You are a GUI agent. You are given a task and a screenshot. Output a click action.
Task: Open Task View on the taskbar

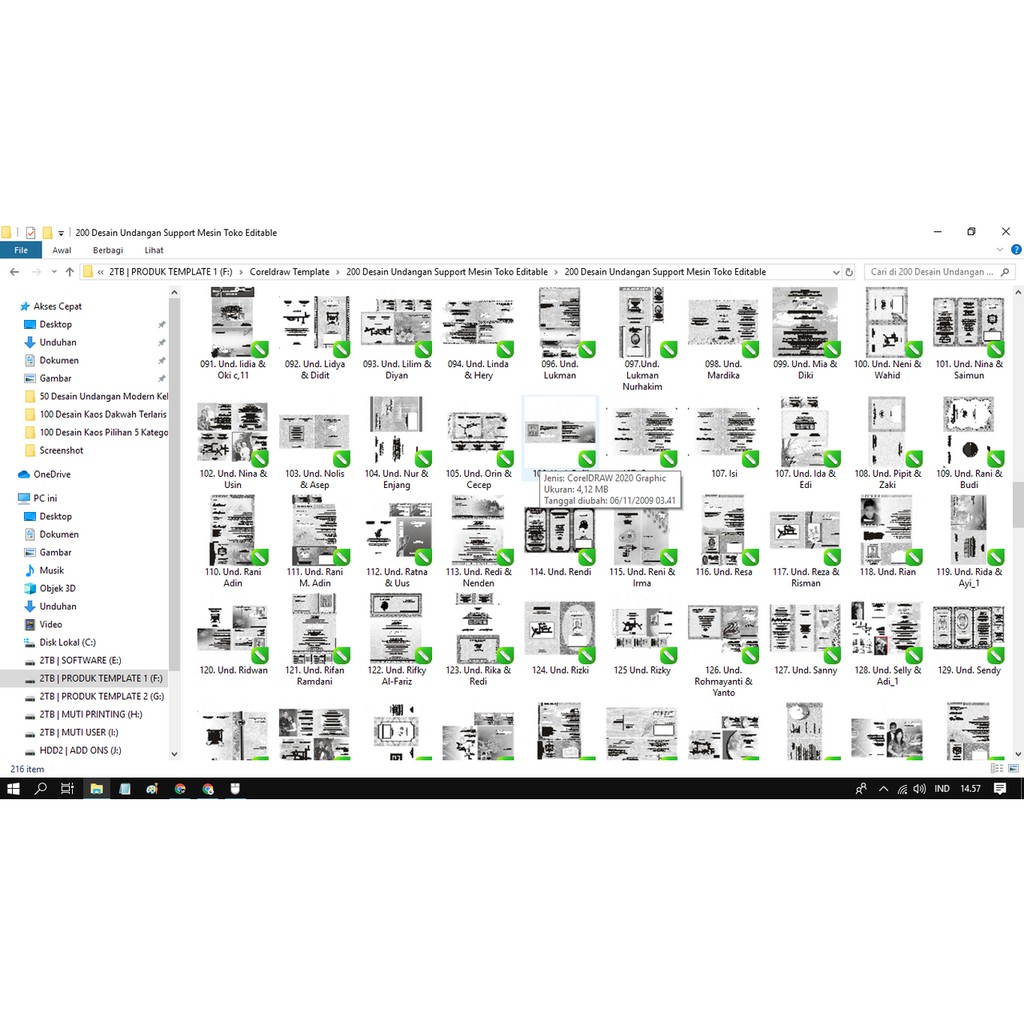point(67,789)
